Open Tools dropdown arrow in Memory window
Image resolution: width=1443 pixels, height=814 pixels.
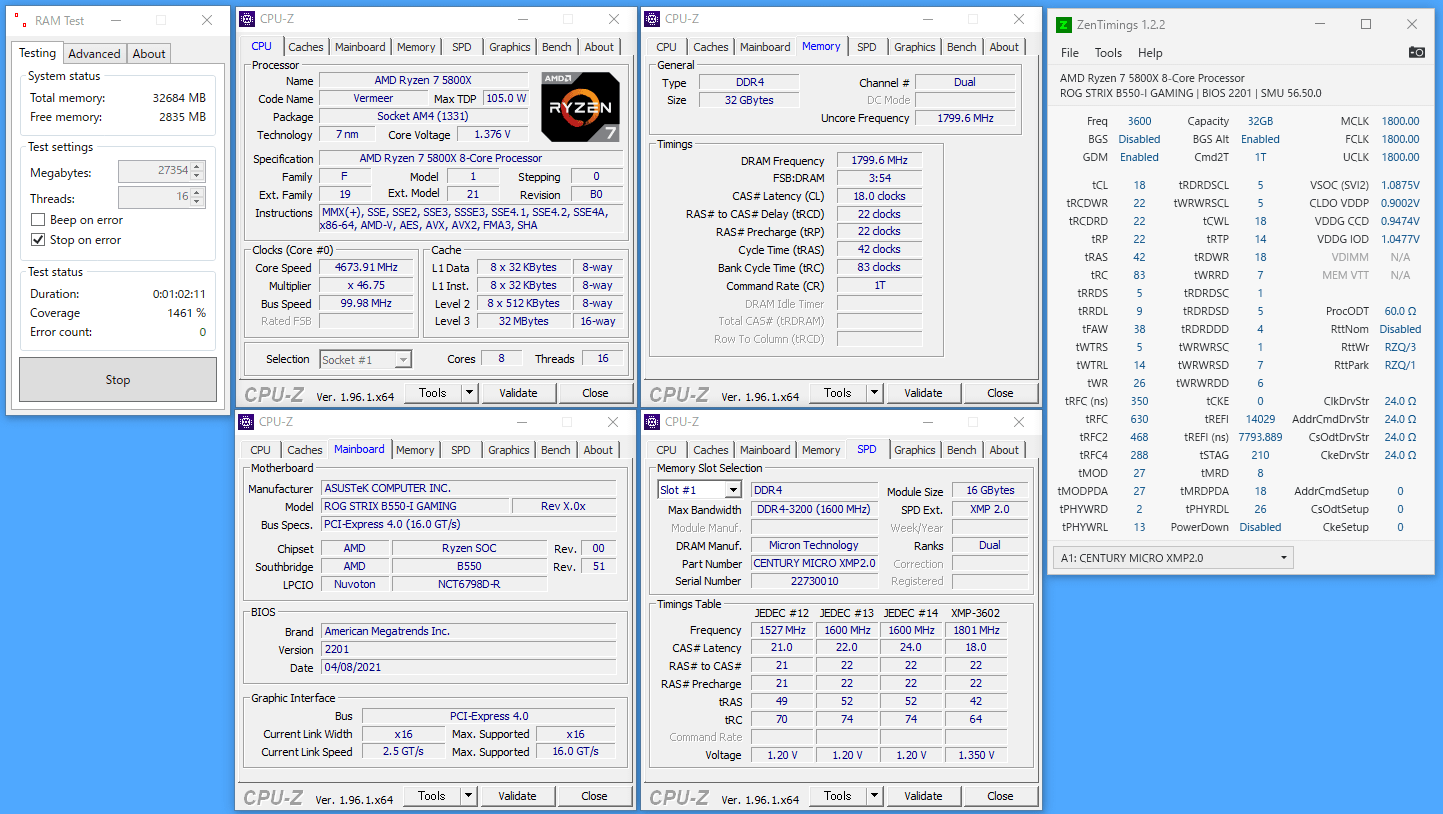(x=873, y=393)
